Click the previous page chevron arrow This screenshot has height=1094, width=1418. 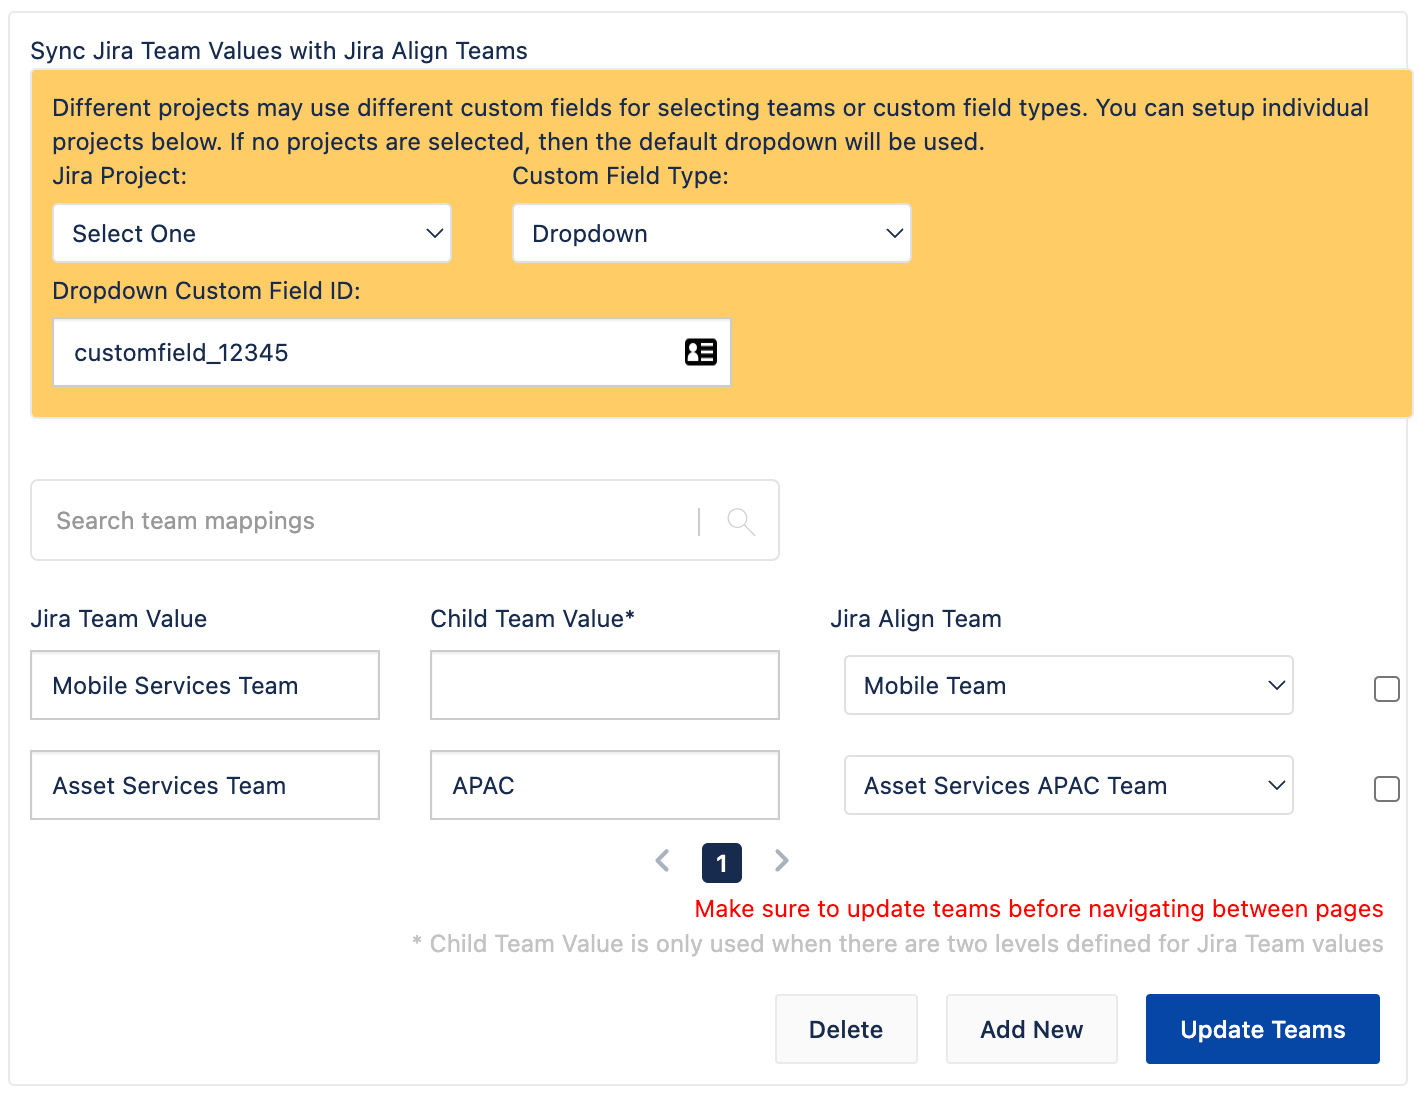[x=662, y=861]
